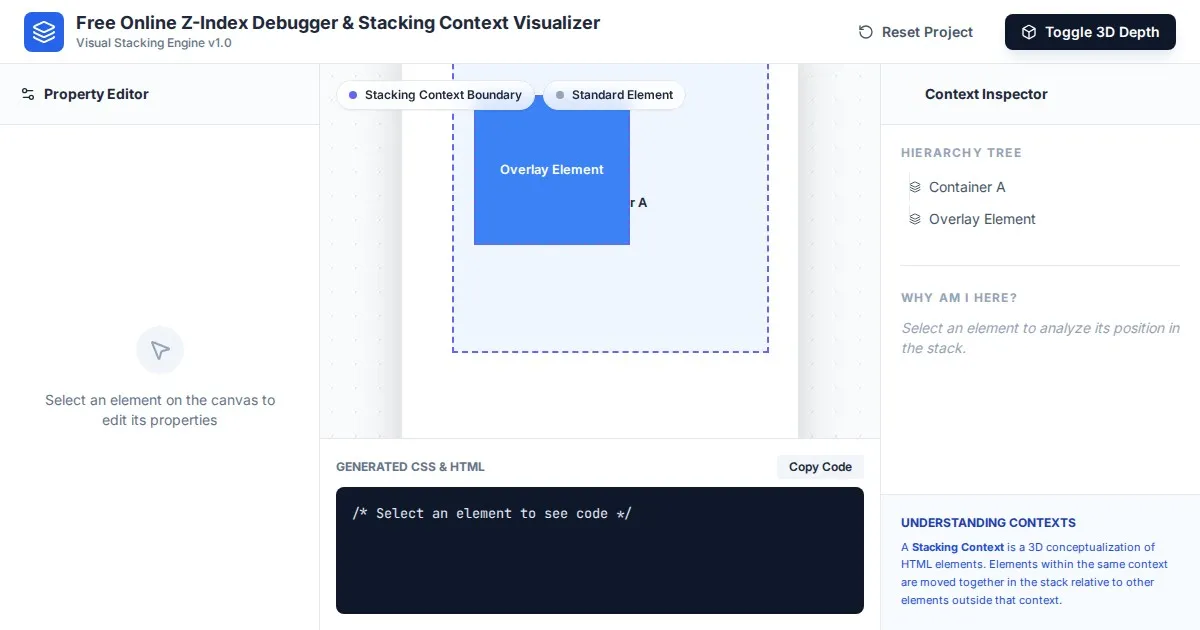Reset Project from the header

(x=916, y=32)
